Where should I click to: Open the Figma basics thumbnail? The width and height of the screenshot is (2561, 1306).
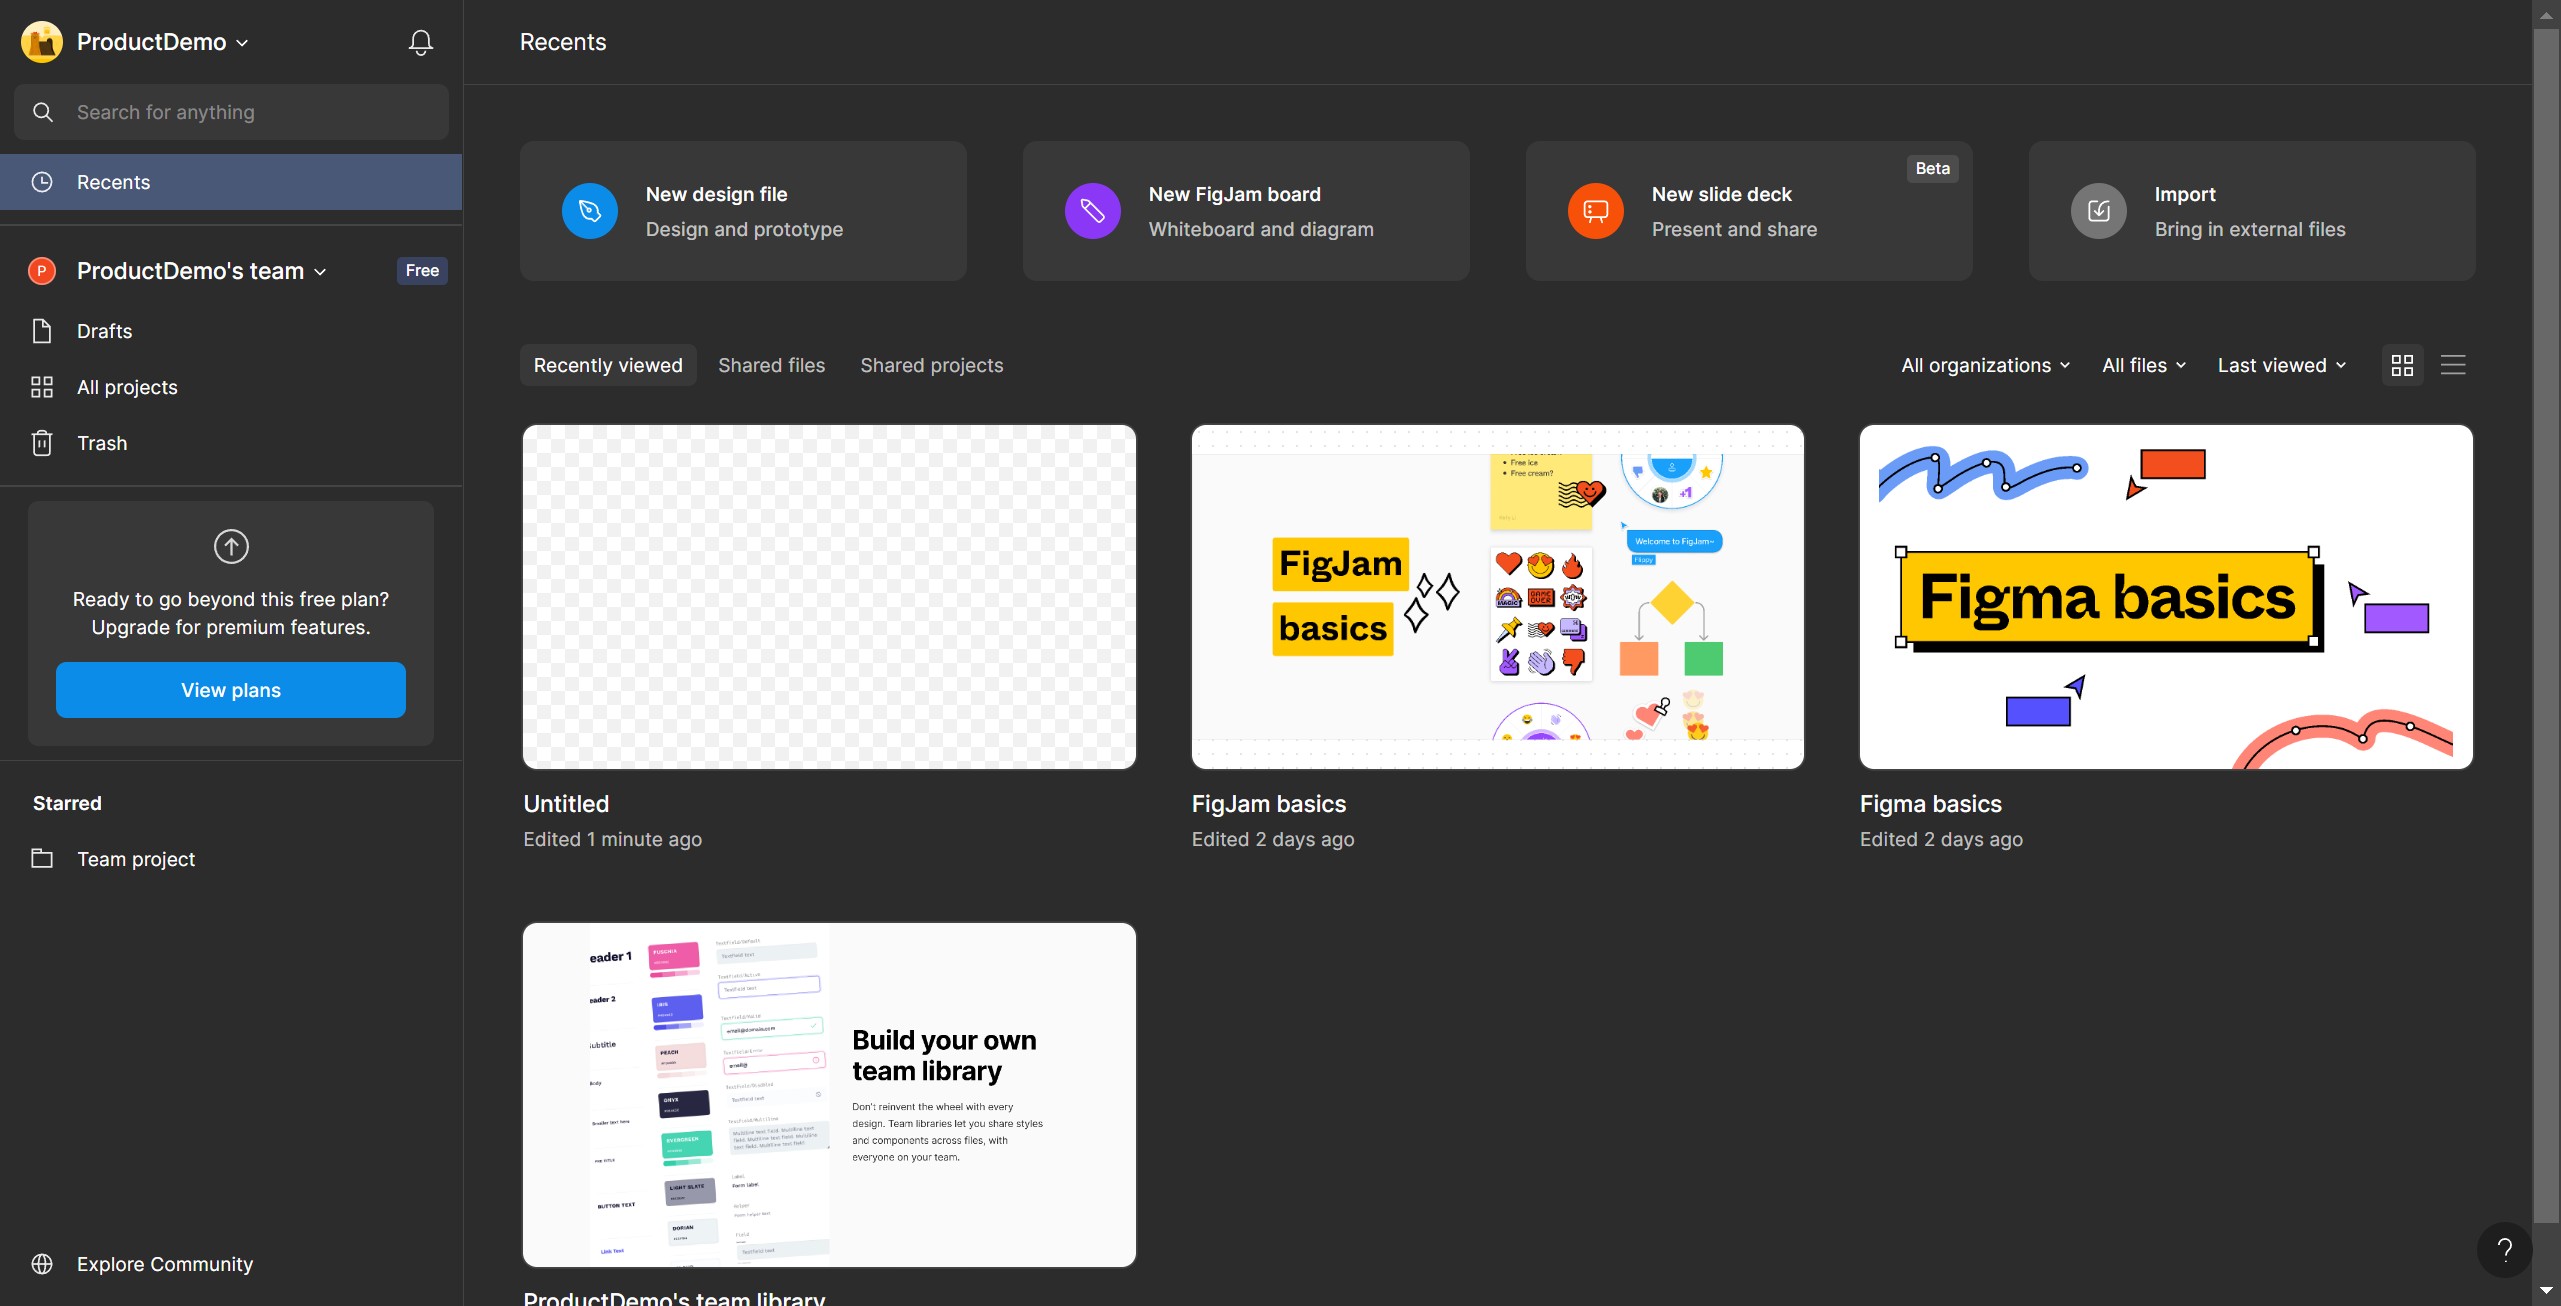coord(2166,597)
